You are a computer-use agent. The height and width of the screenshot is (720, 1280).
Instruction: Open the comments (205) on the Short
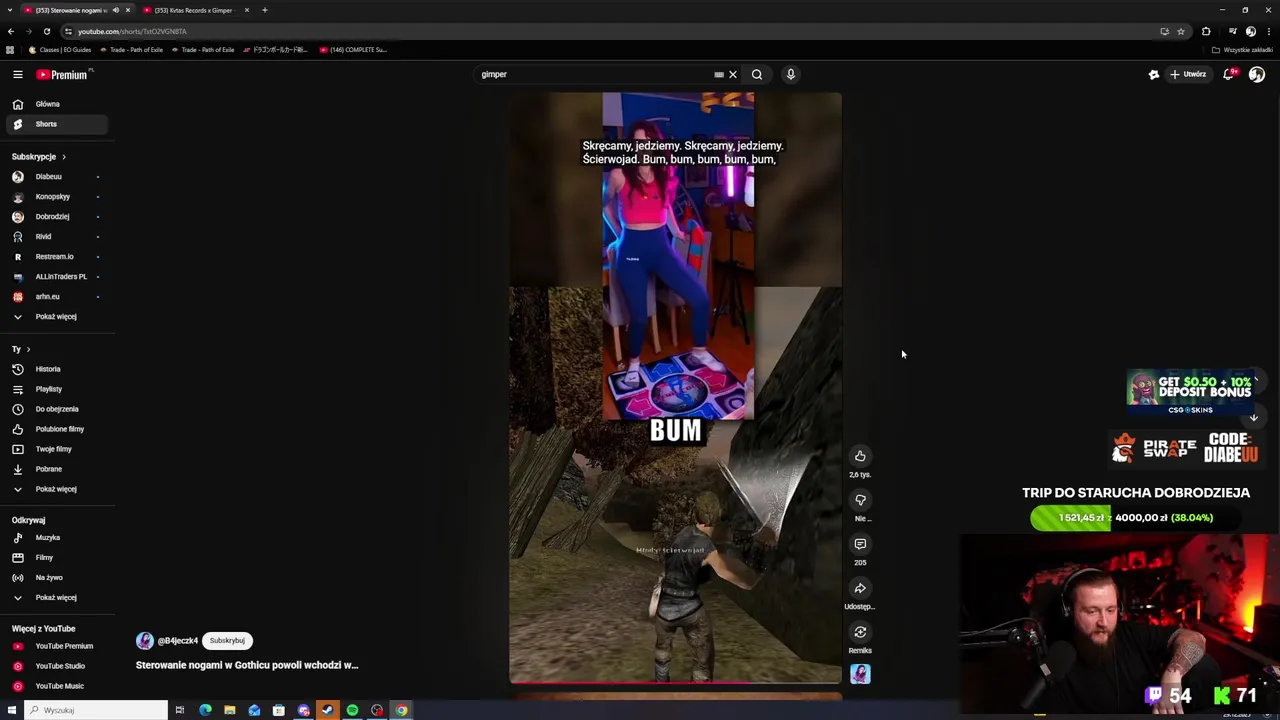click(860, 544)
